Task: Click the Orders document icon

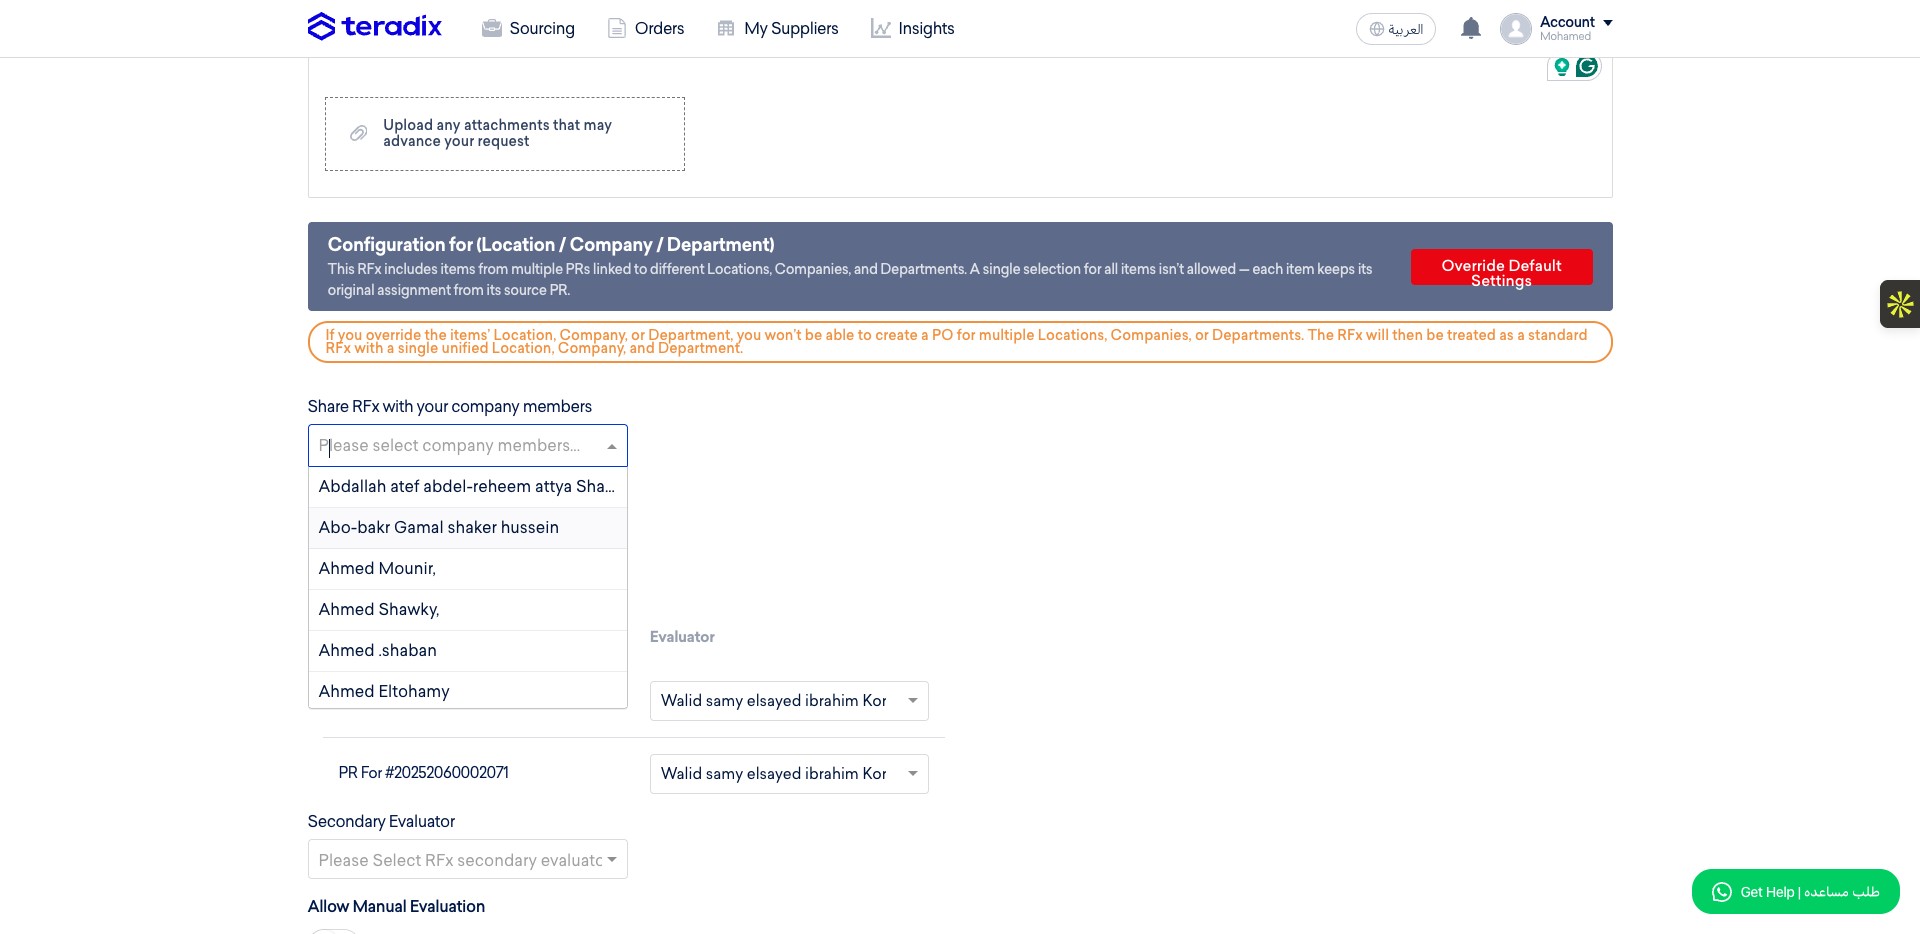Action: point(617,28)
